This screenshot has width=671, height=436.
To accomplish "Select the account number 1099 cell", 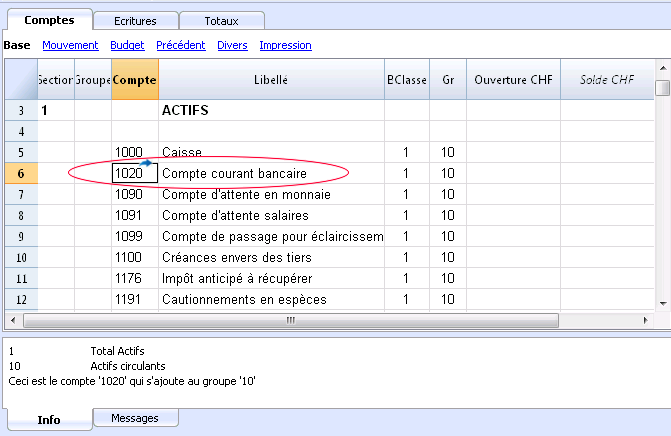I will coord(135,236).
